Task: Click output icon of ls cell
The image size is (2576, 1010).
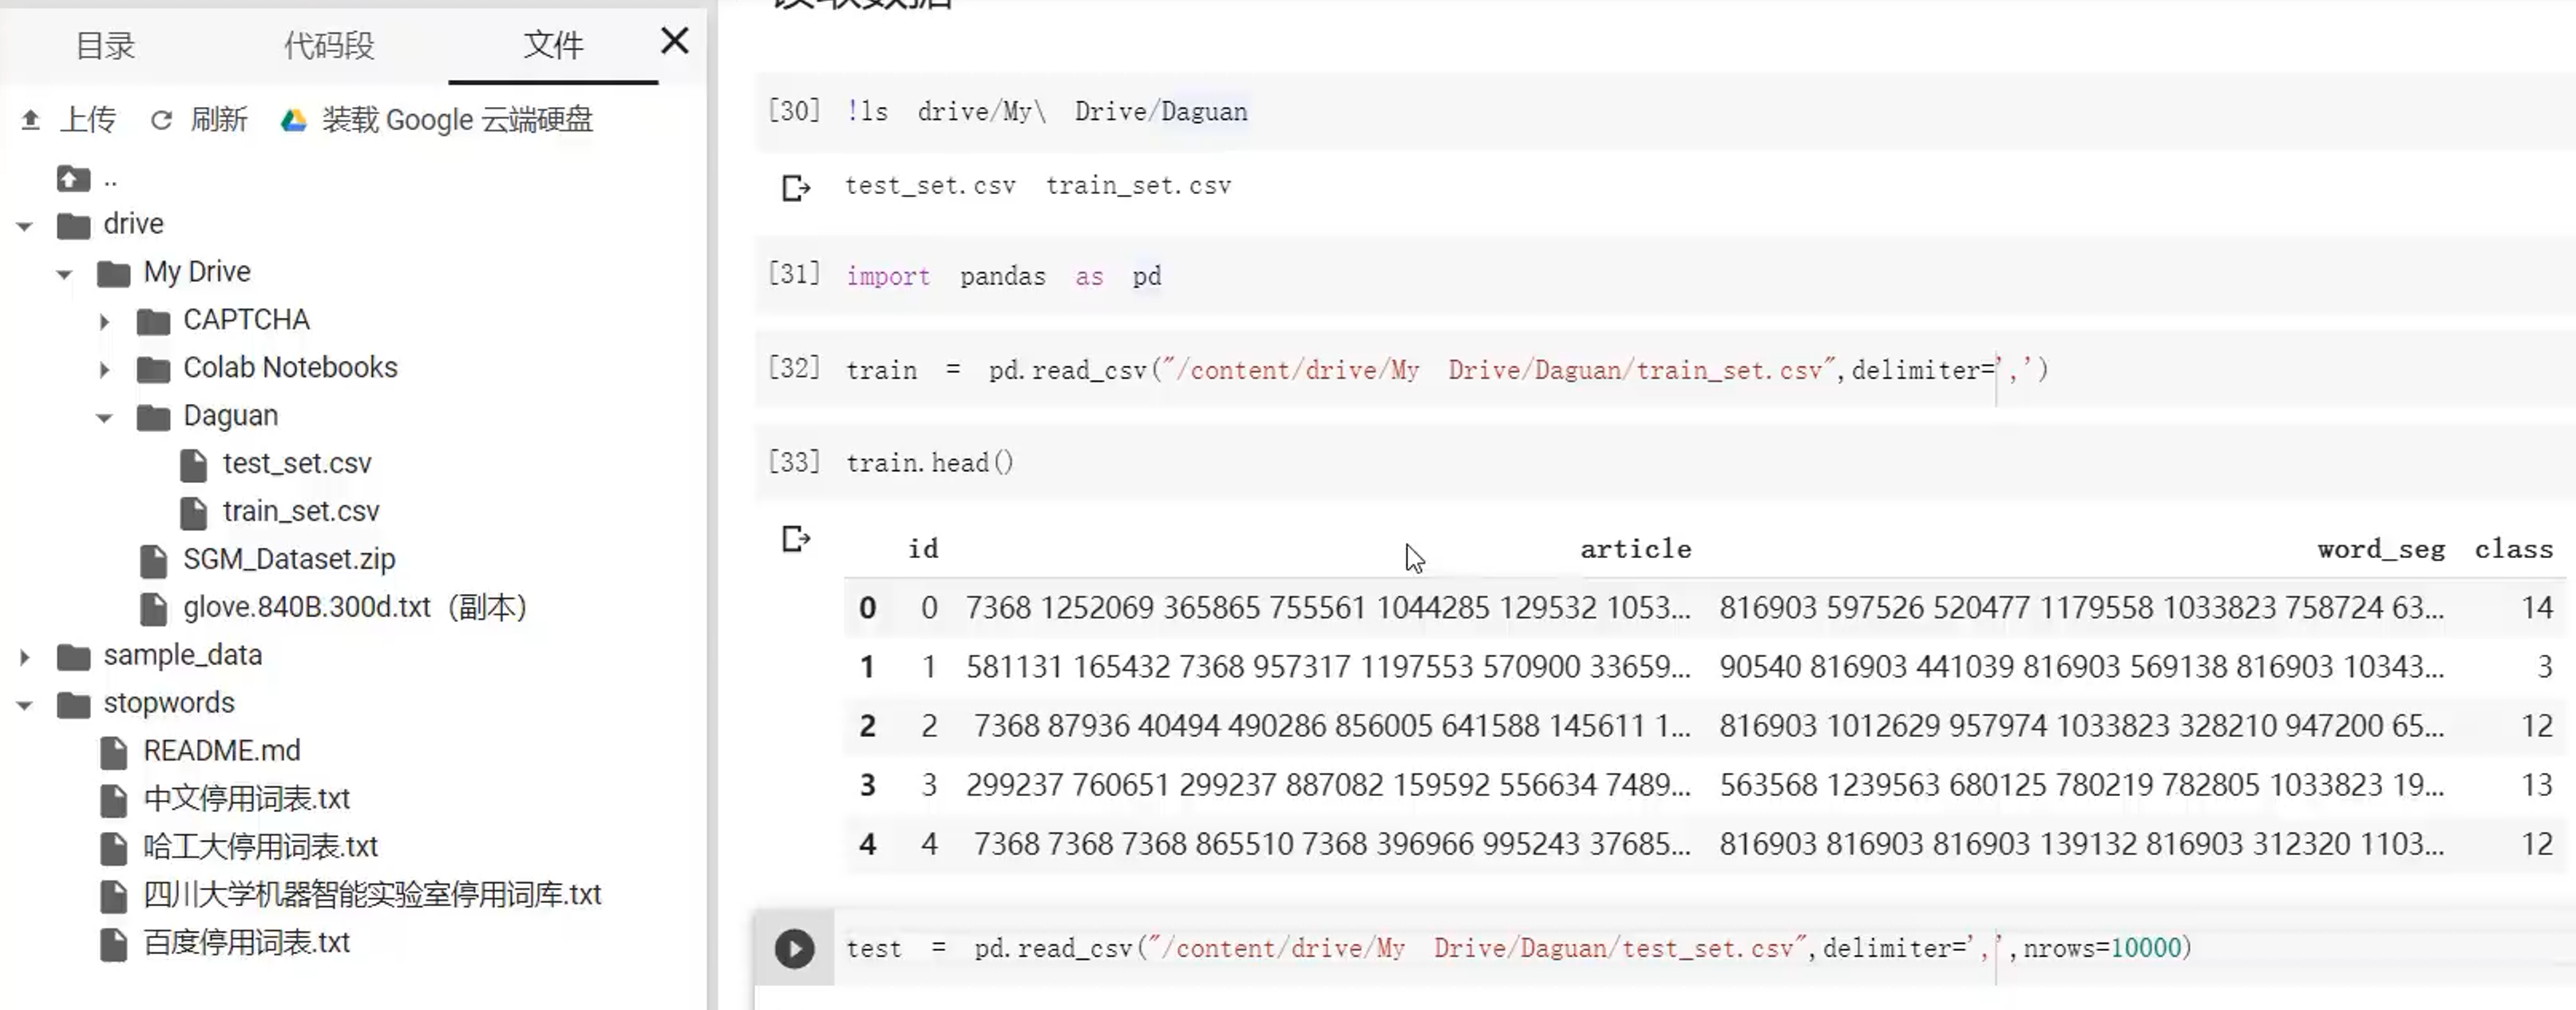Action: click(x=795, y=187)
